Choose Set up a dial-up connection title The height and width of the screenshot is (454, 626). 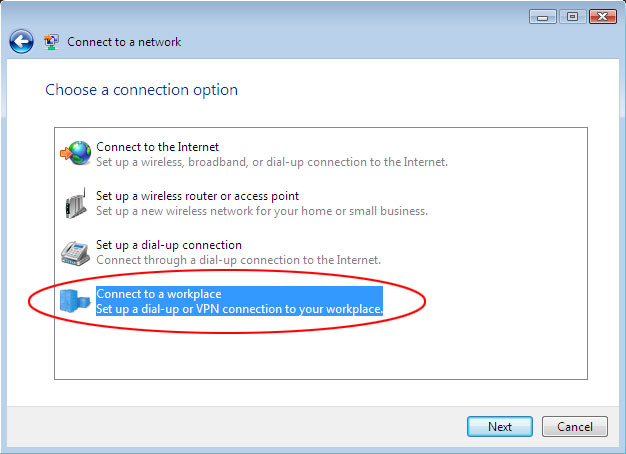168,245
